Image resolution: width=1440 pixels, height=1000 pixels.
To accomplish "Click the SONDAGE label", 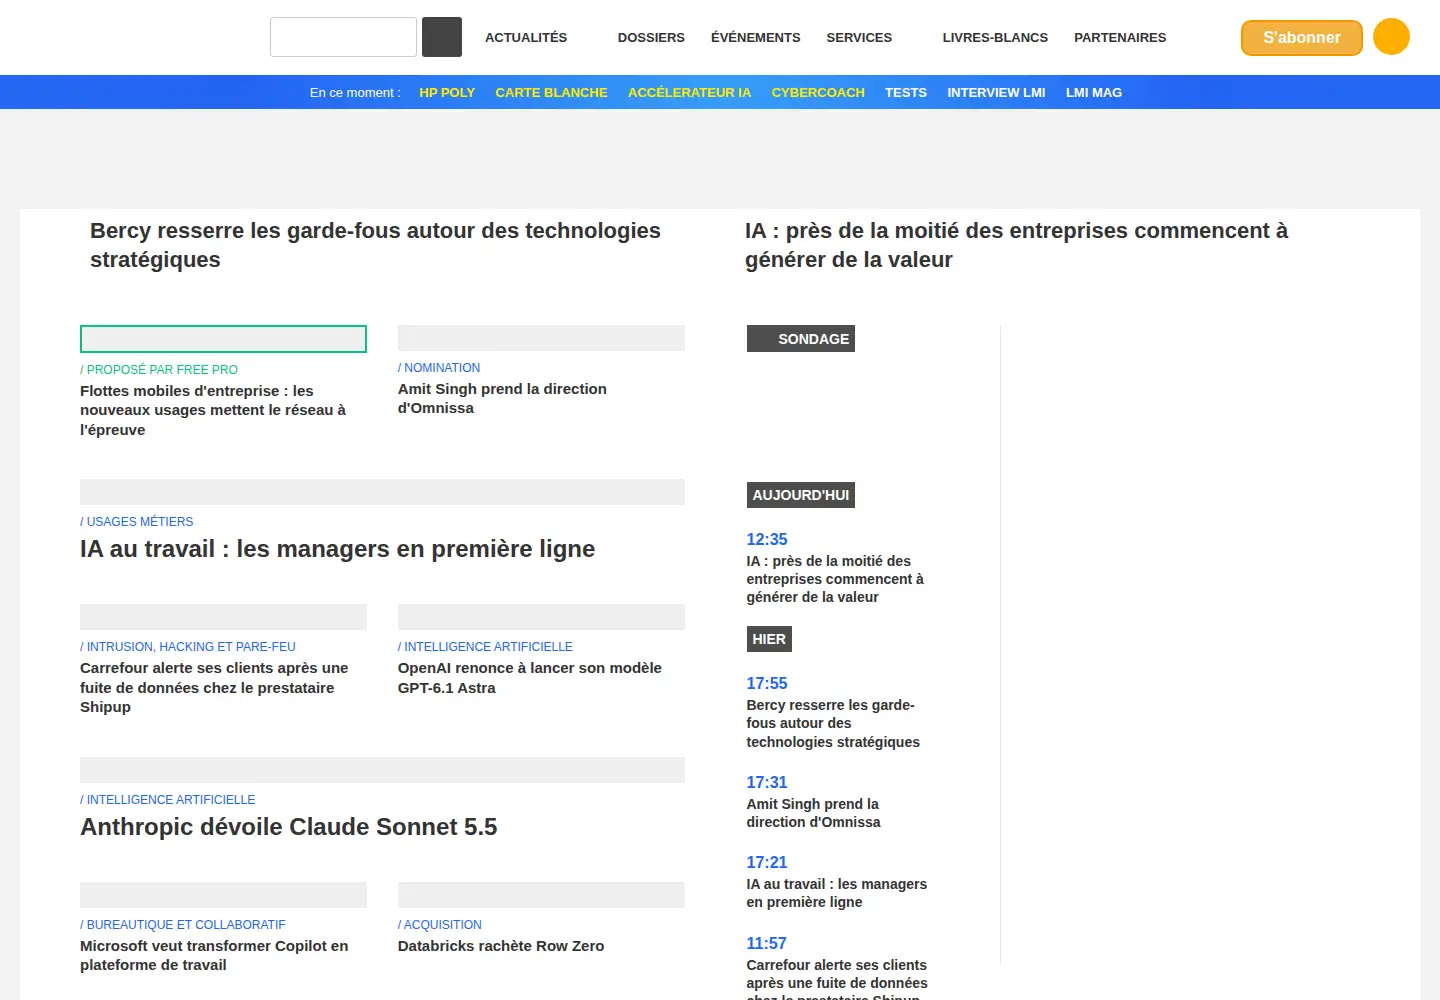I will [x=801, y=339].
